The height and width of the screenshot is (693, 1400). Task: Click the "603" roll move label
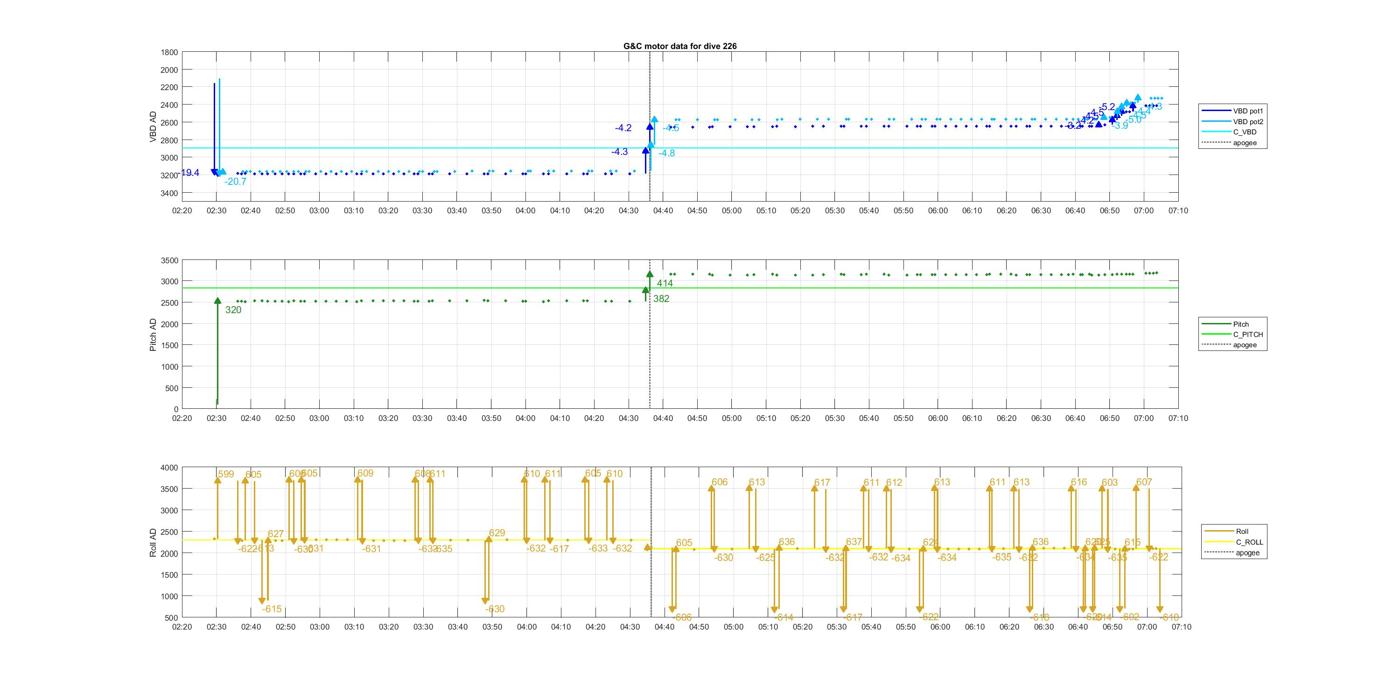1110,483
